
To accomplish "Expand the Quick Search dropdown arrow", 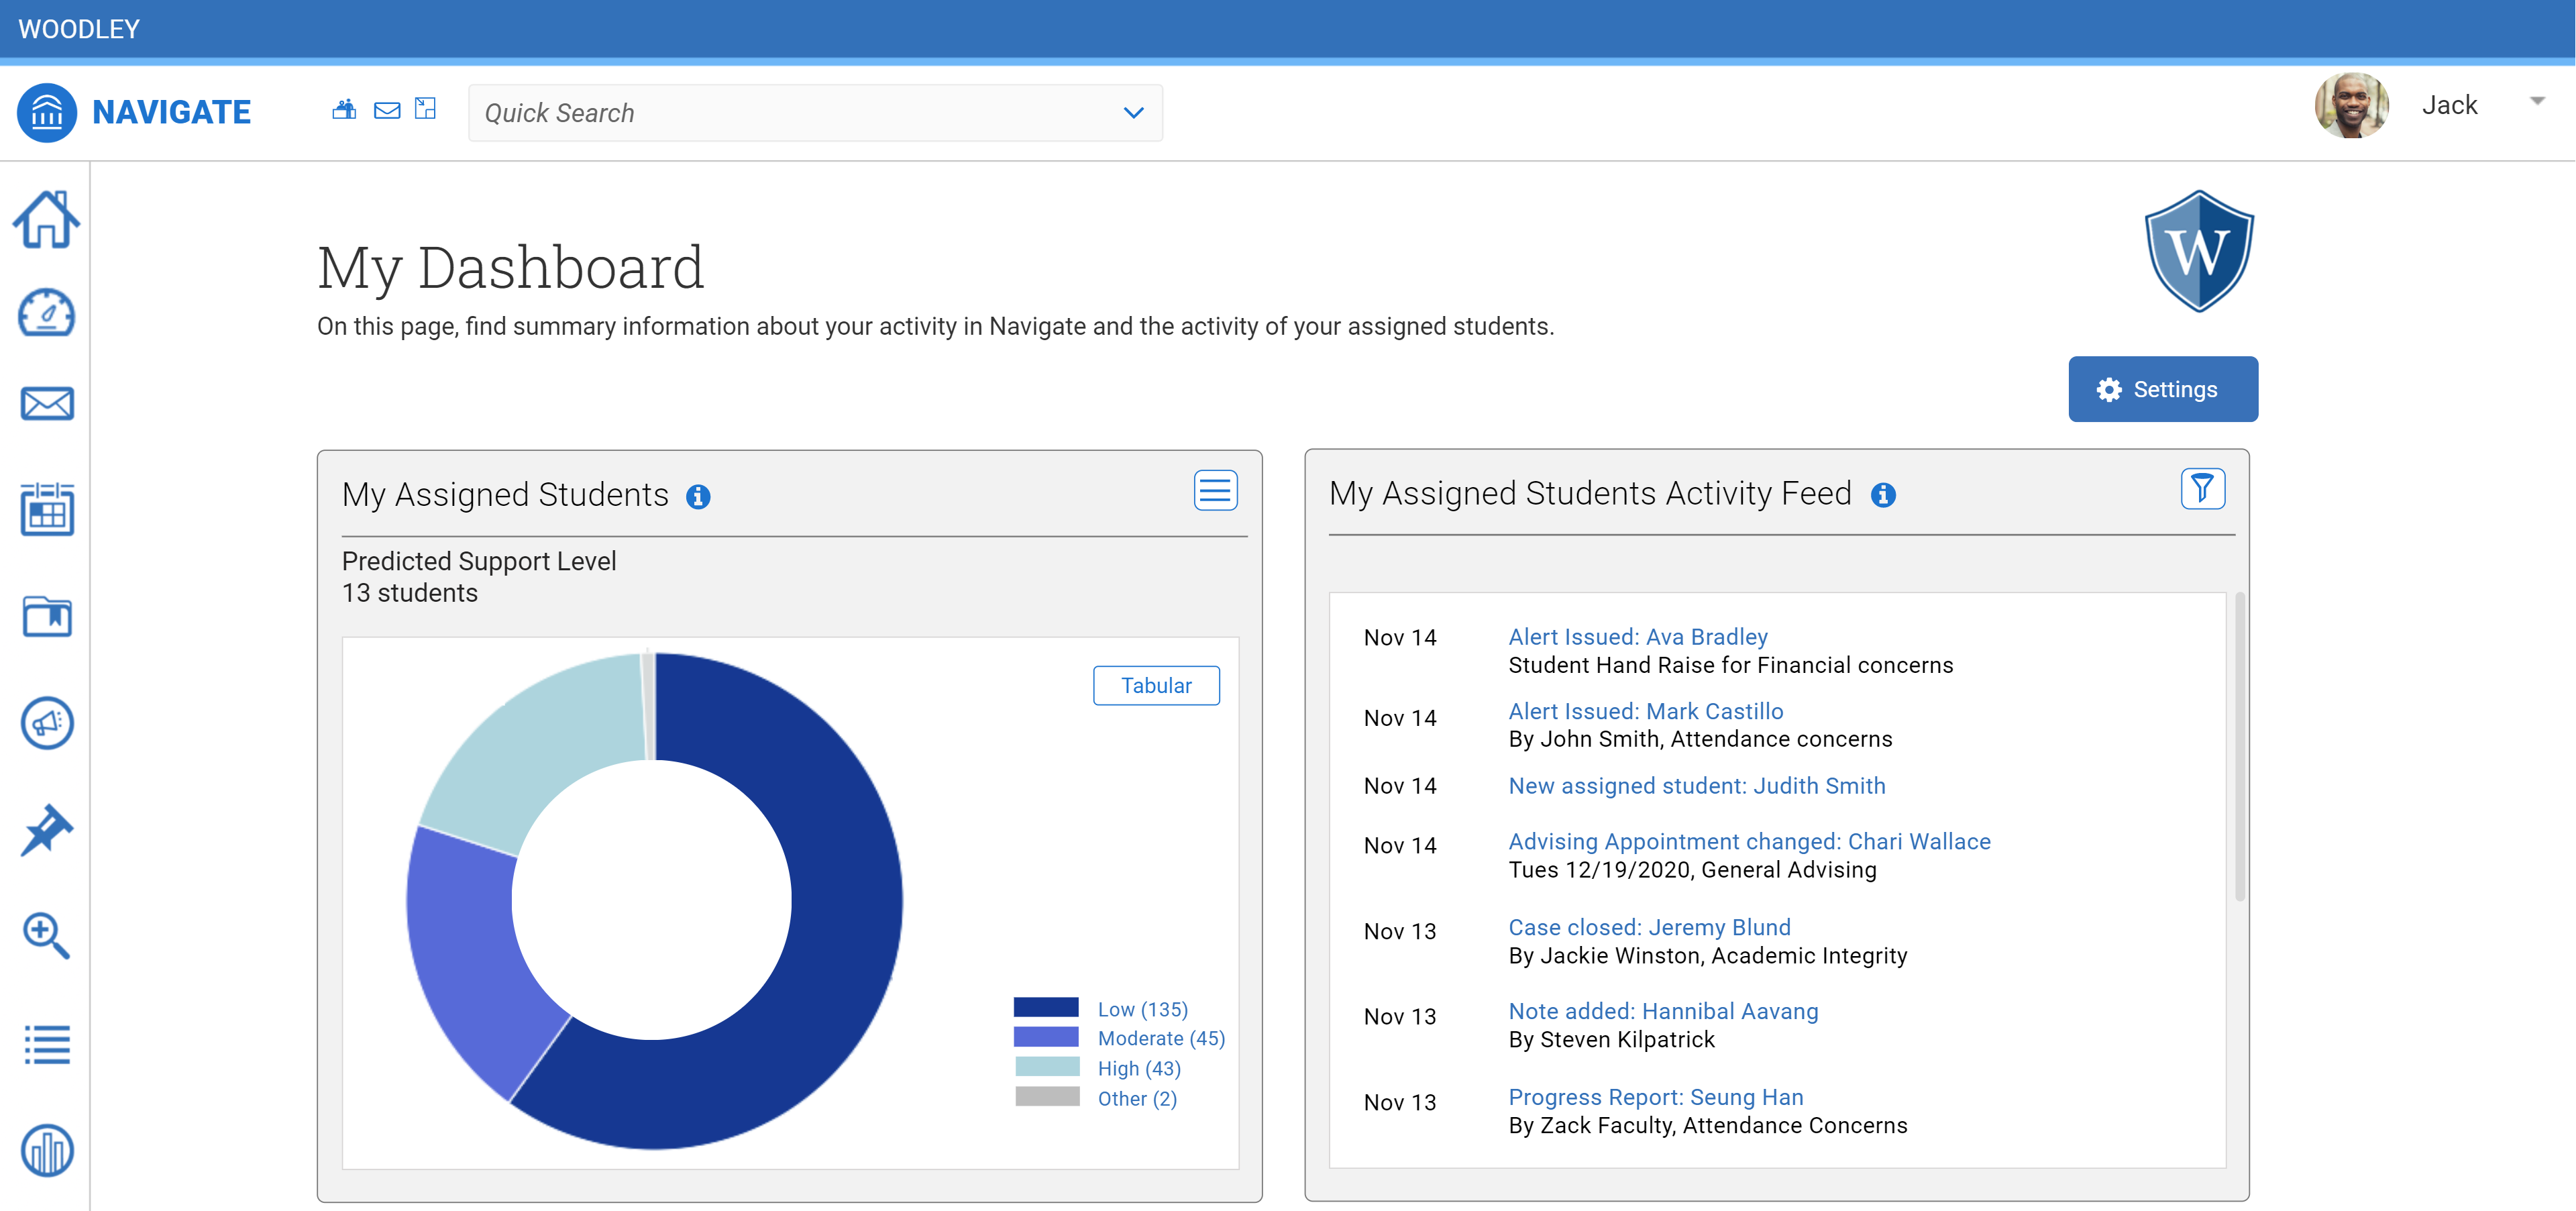I will [1133, 113].
